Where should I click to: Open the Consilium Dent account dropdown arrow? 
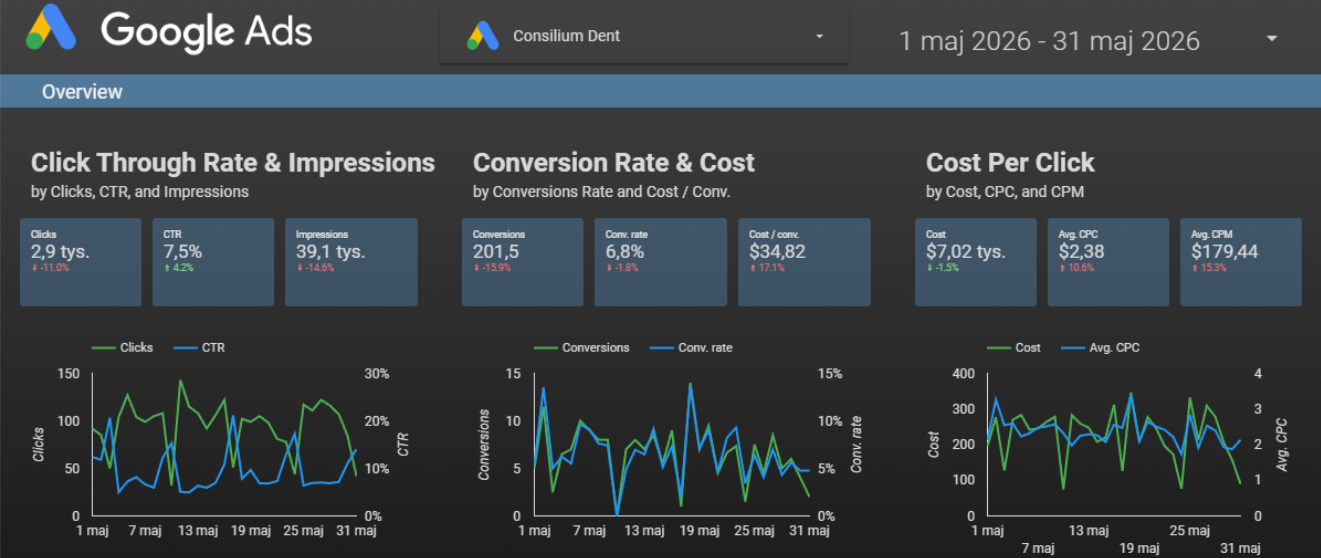[820, 36]
